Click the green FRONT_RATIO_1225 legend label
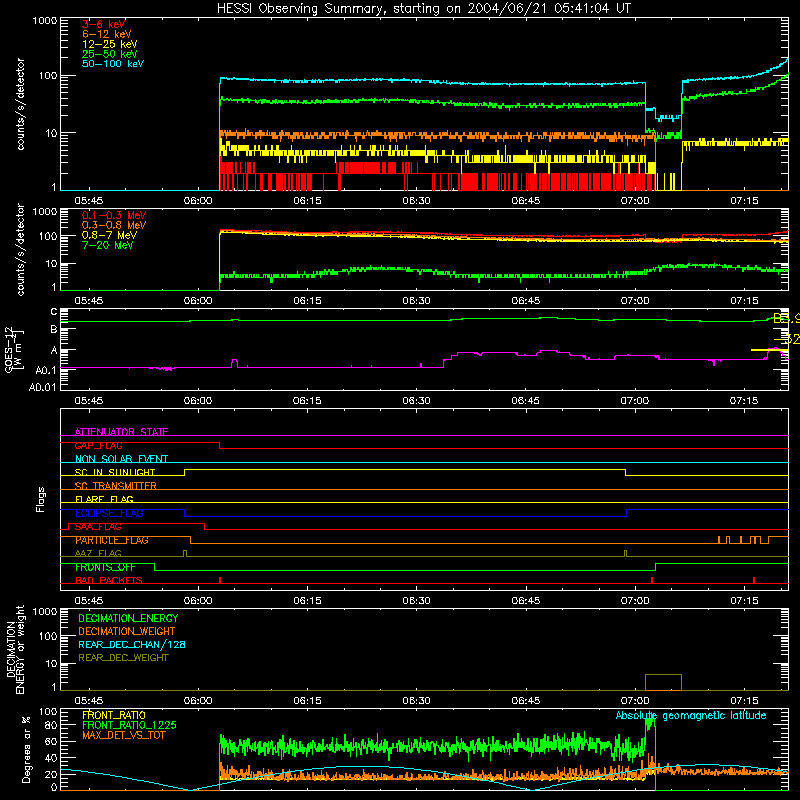Viewport: 800px width, 800px height. point(129,725)
